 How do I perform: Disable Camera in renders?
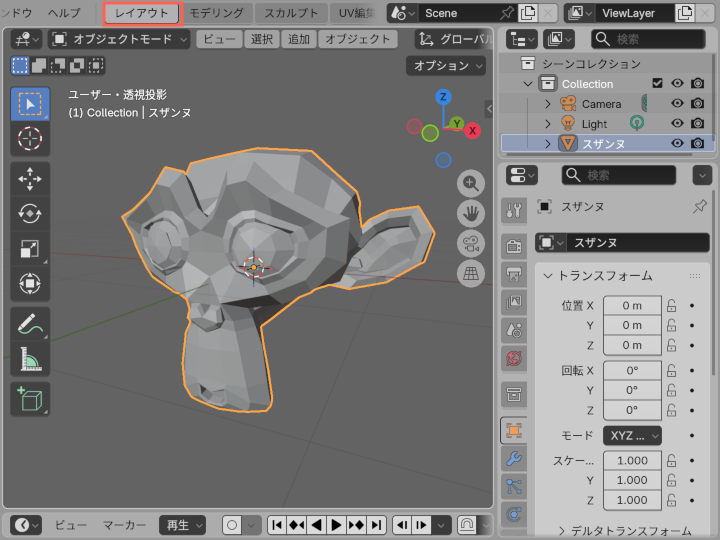click(x=698, y=103)
